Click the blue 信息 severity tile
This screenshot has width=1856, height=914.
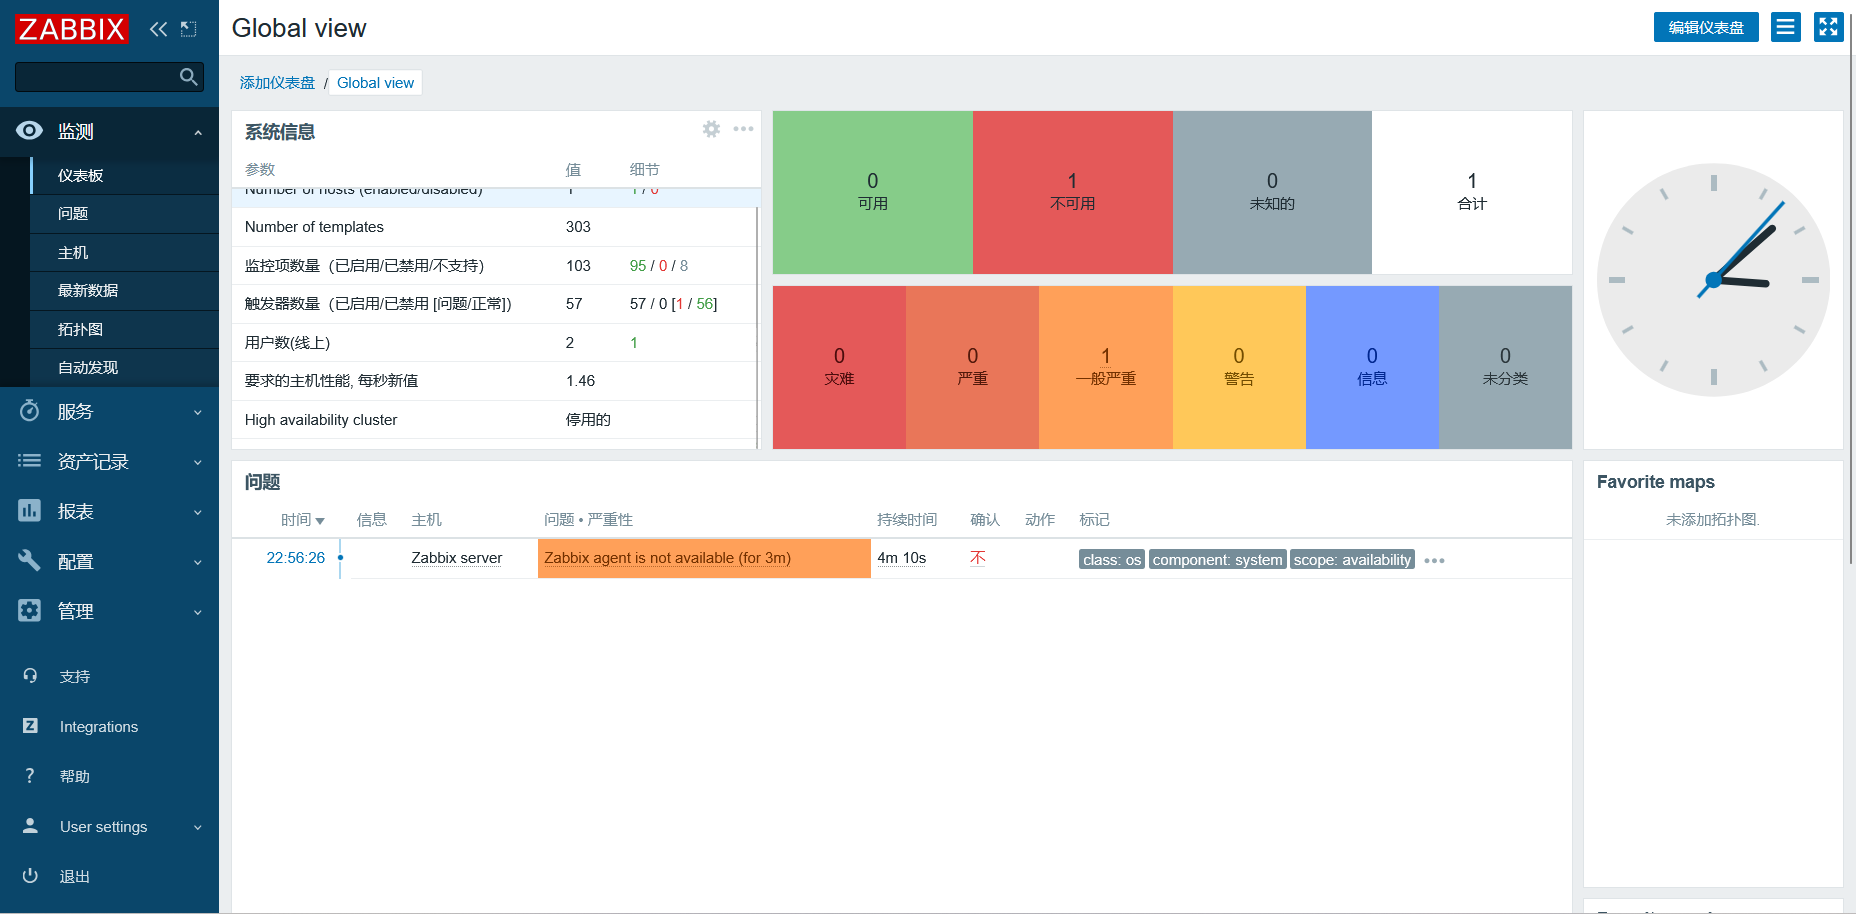[1372, 367]
